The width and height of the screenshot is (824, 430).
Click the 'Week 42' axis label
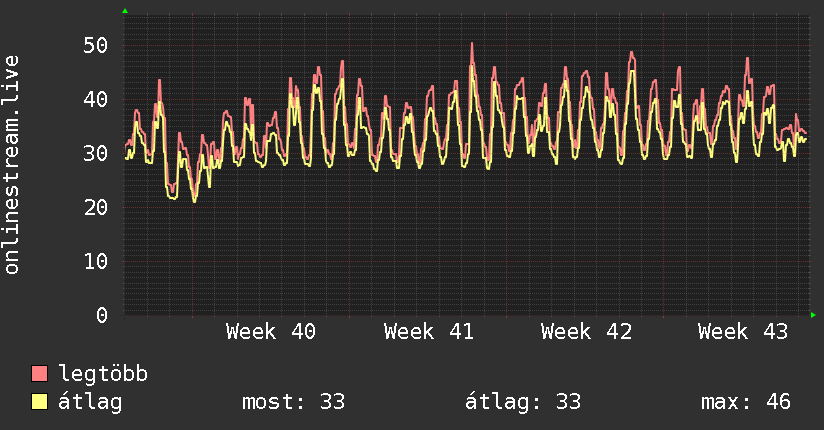click(x=586, y=332)
